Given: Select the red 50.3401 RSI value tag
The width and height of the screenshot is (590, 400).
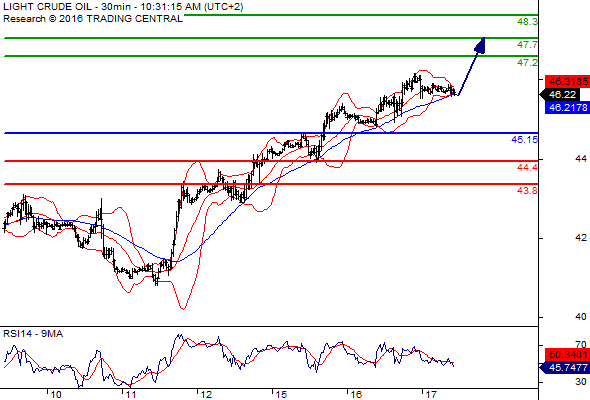Looking at the screenshot, I should [x=567, y=354].
